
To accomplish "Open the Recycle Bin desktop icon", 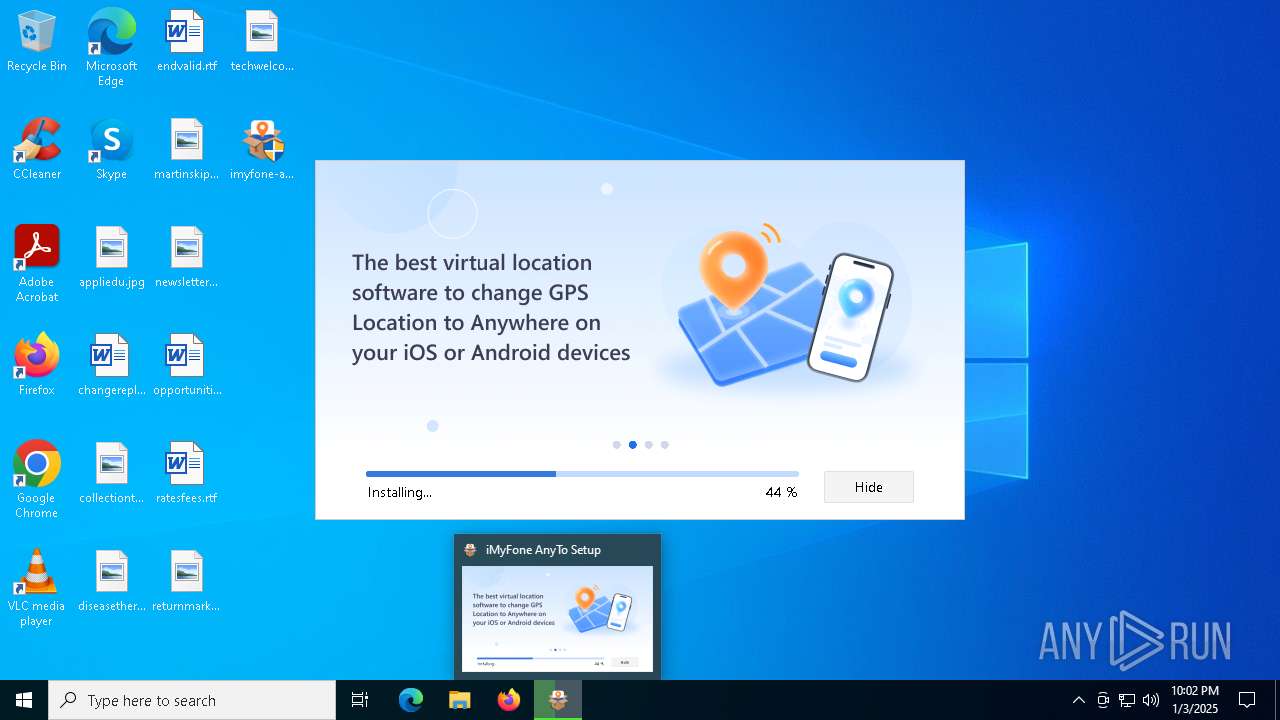I will (x=37, y=42).
